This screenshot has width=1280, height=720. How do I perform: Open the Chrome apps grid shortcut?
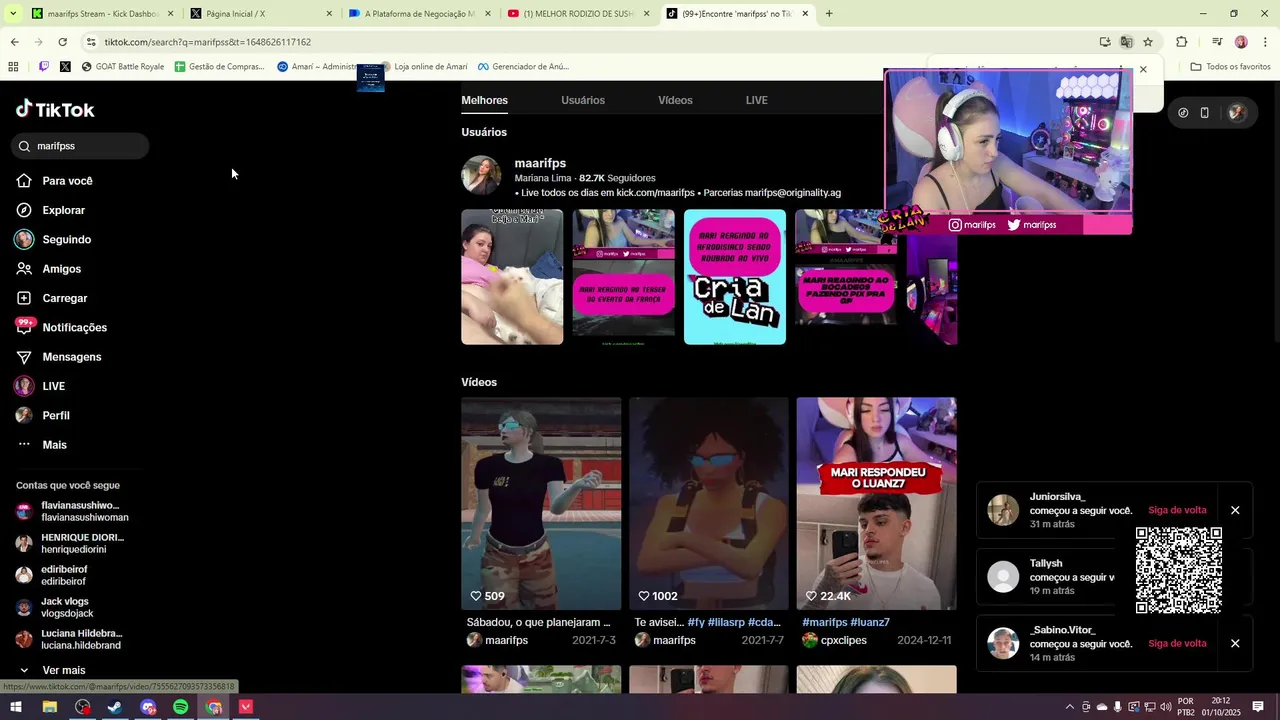13,67
